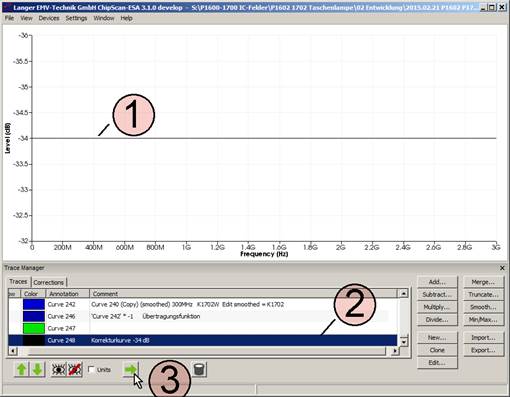Click the trash can delete icon
Viewport: 510px width, 397px height.
coord(199,369)
